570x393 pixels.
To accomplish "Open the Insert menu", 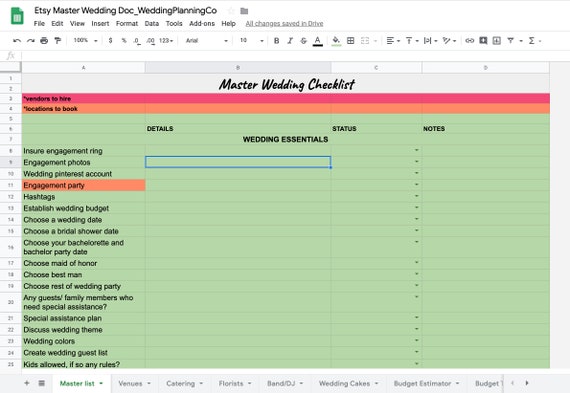I will pos(100,24).
